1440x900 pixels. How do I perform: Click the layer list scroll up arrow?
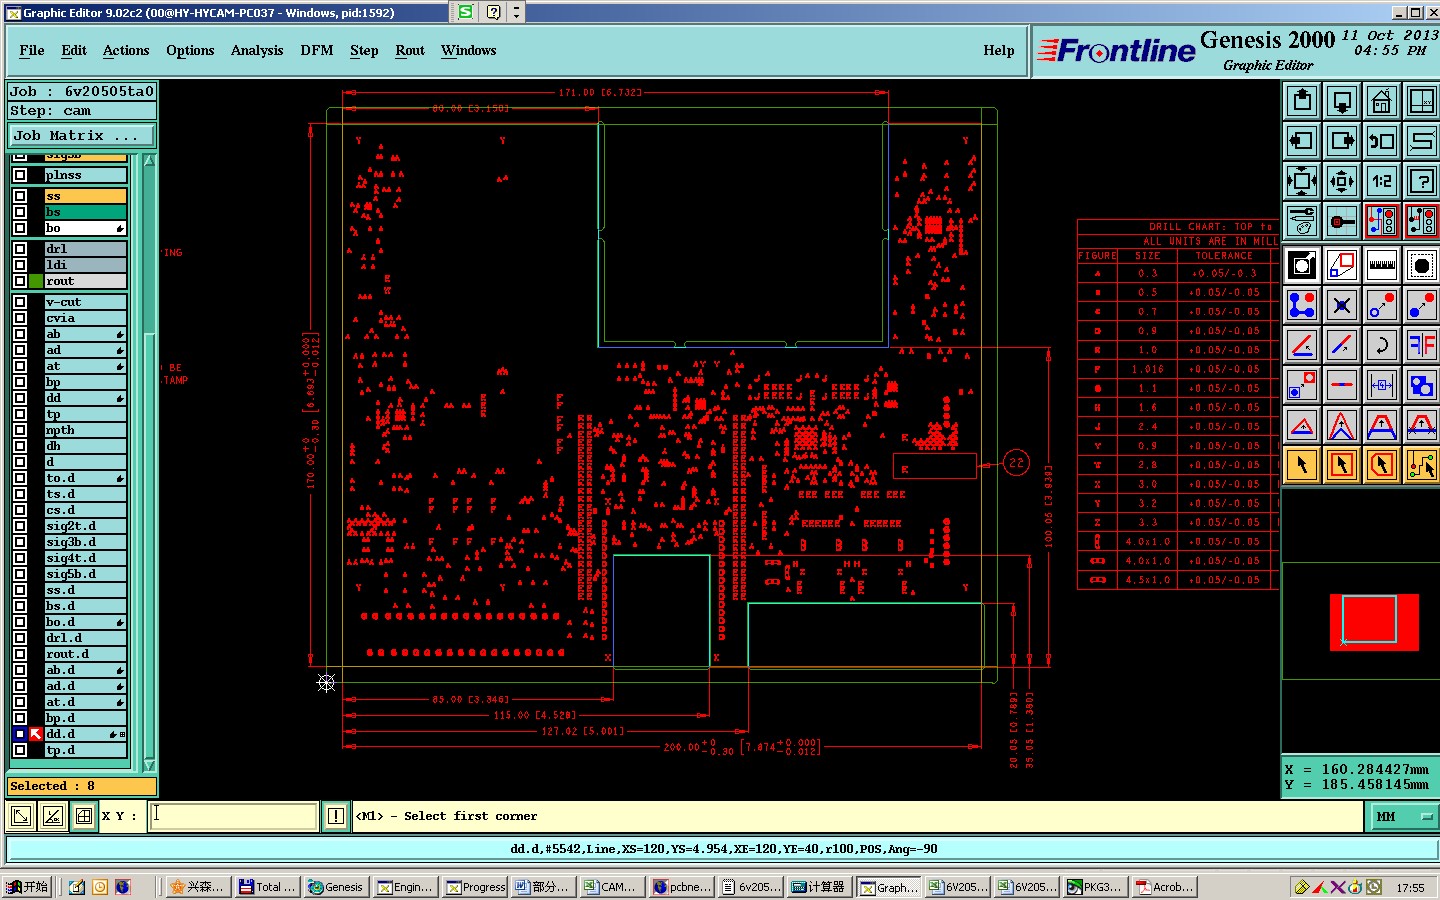149,161
